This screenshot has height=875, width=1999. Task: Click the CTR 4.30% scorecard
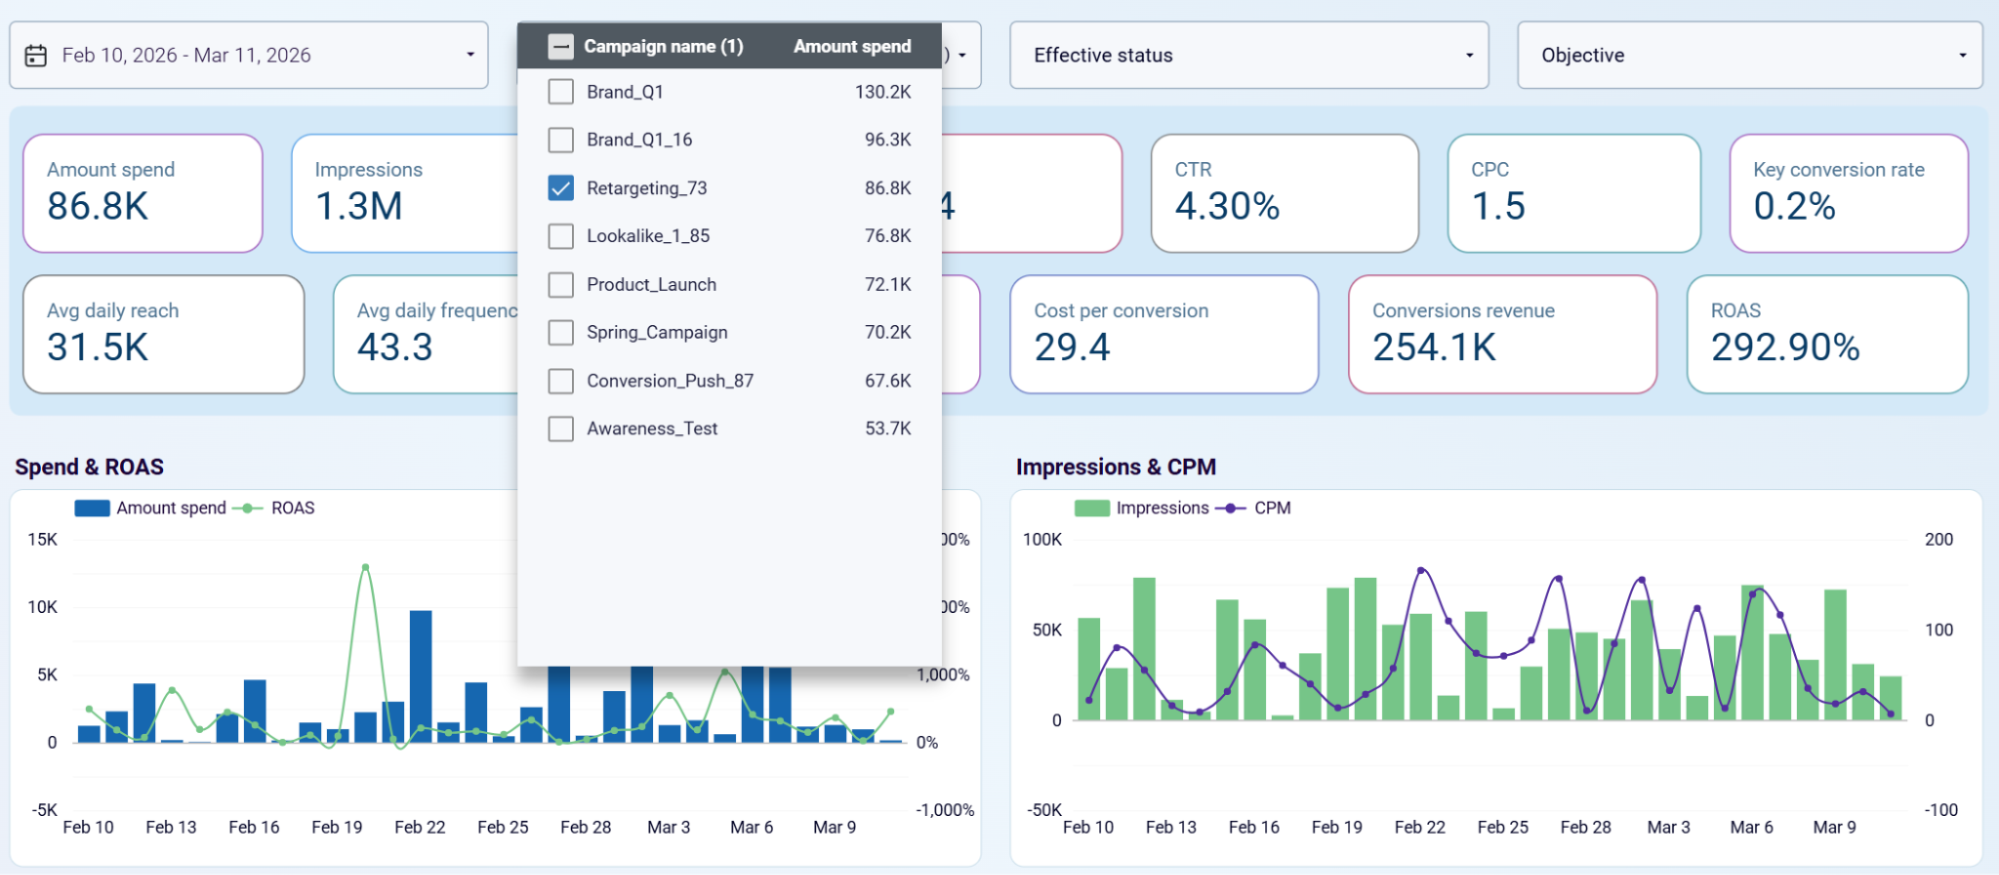(x=1284, y=193)
